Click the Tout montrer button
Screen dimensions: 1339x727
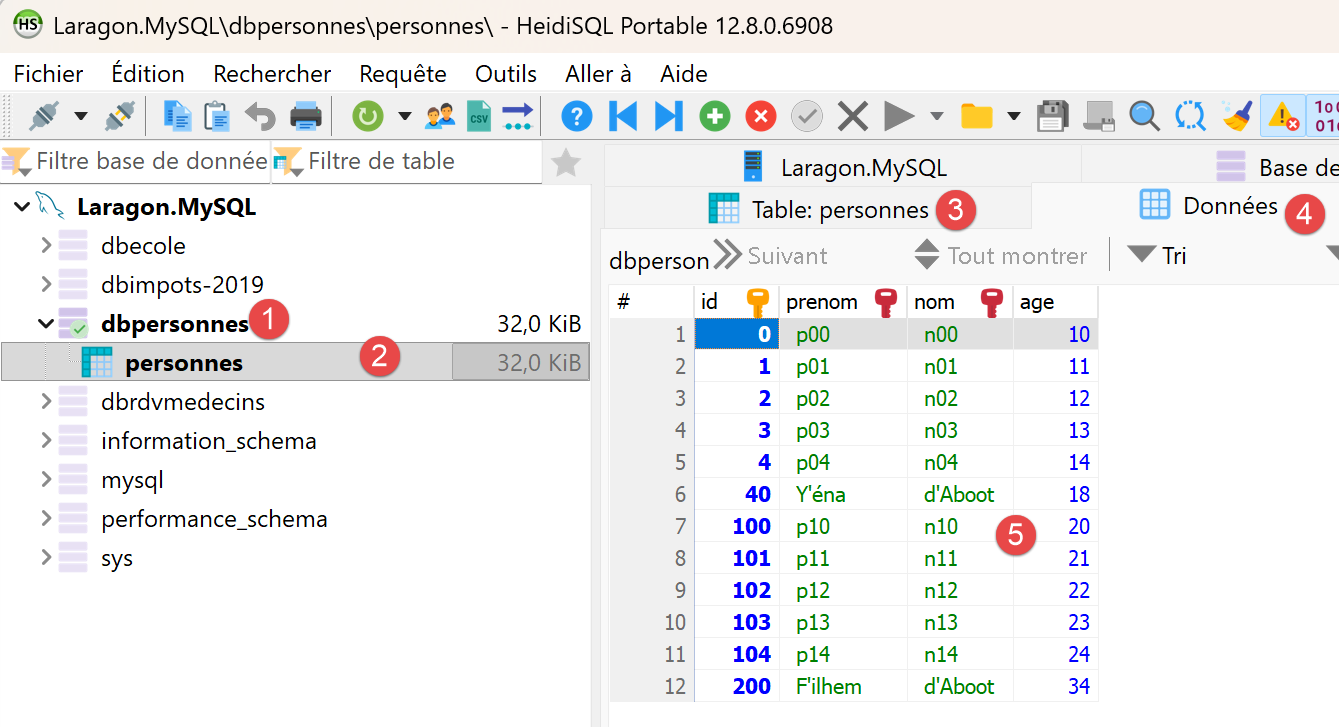(1000, 256)
